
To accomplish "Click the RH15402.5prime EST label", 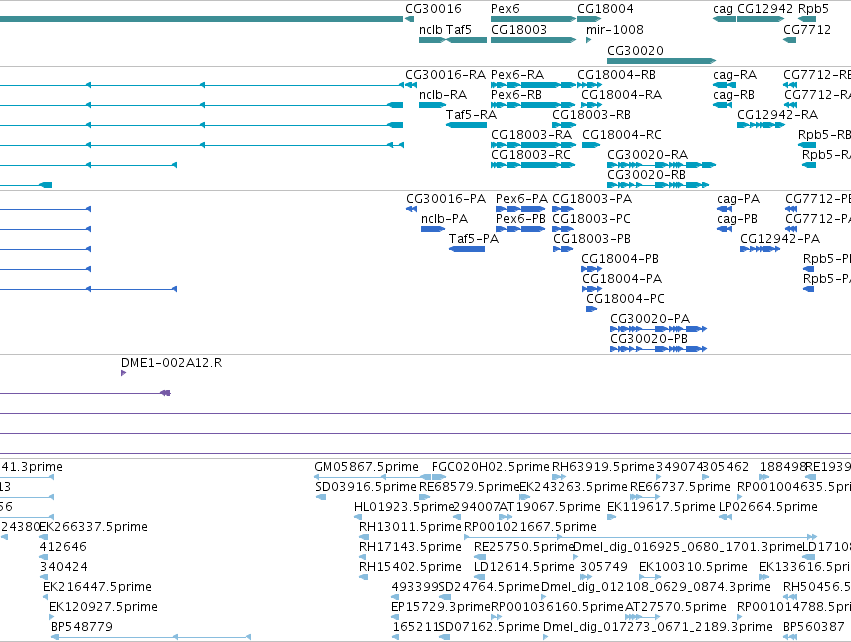I will 410,567.
